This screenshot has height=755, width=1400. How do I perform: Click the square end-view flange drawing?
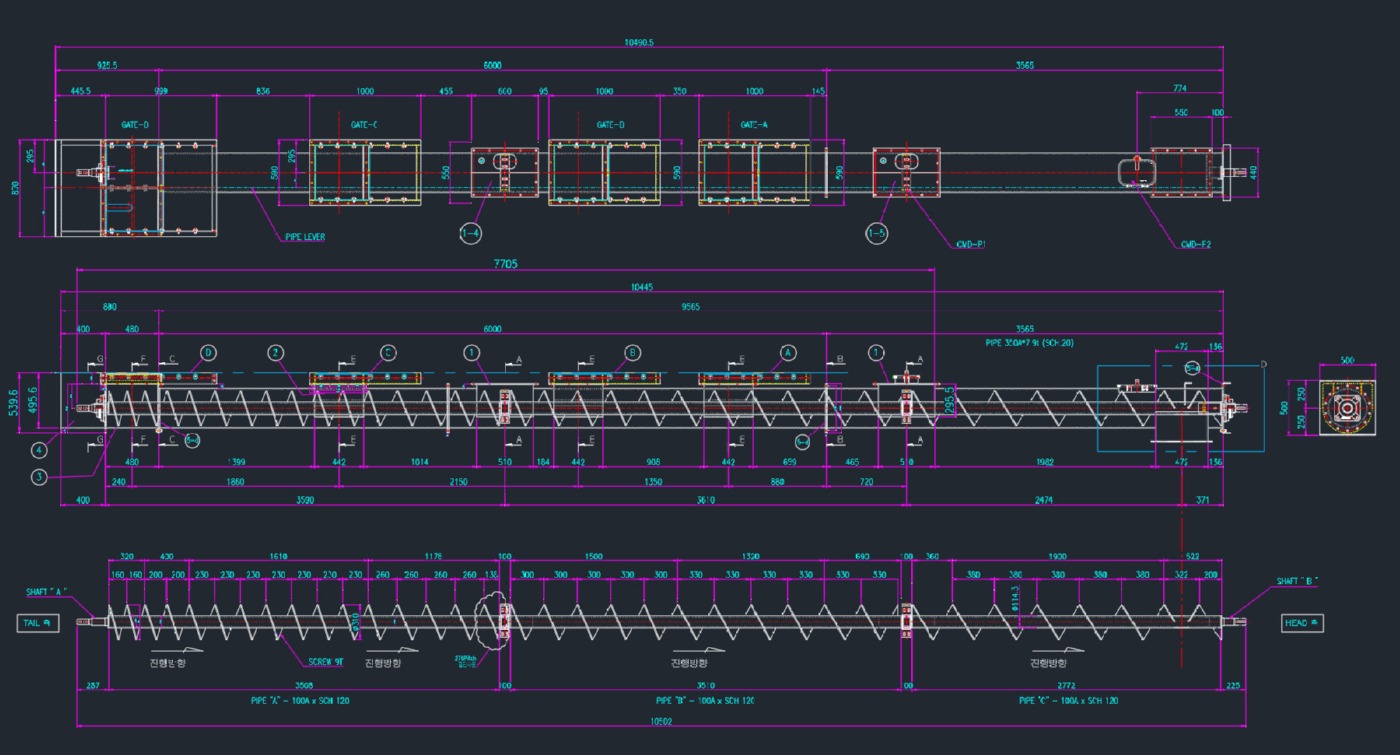click(x=1346, y=407)
